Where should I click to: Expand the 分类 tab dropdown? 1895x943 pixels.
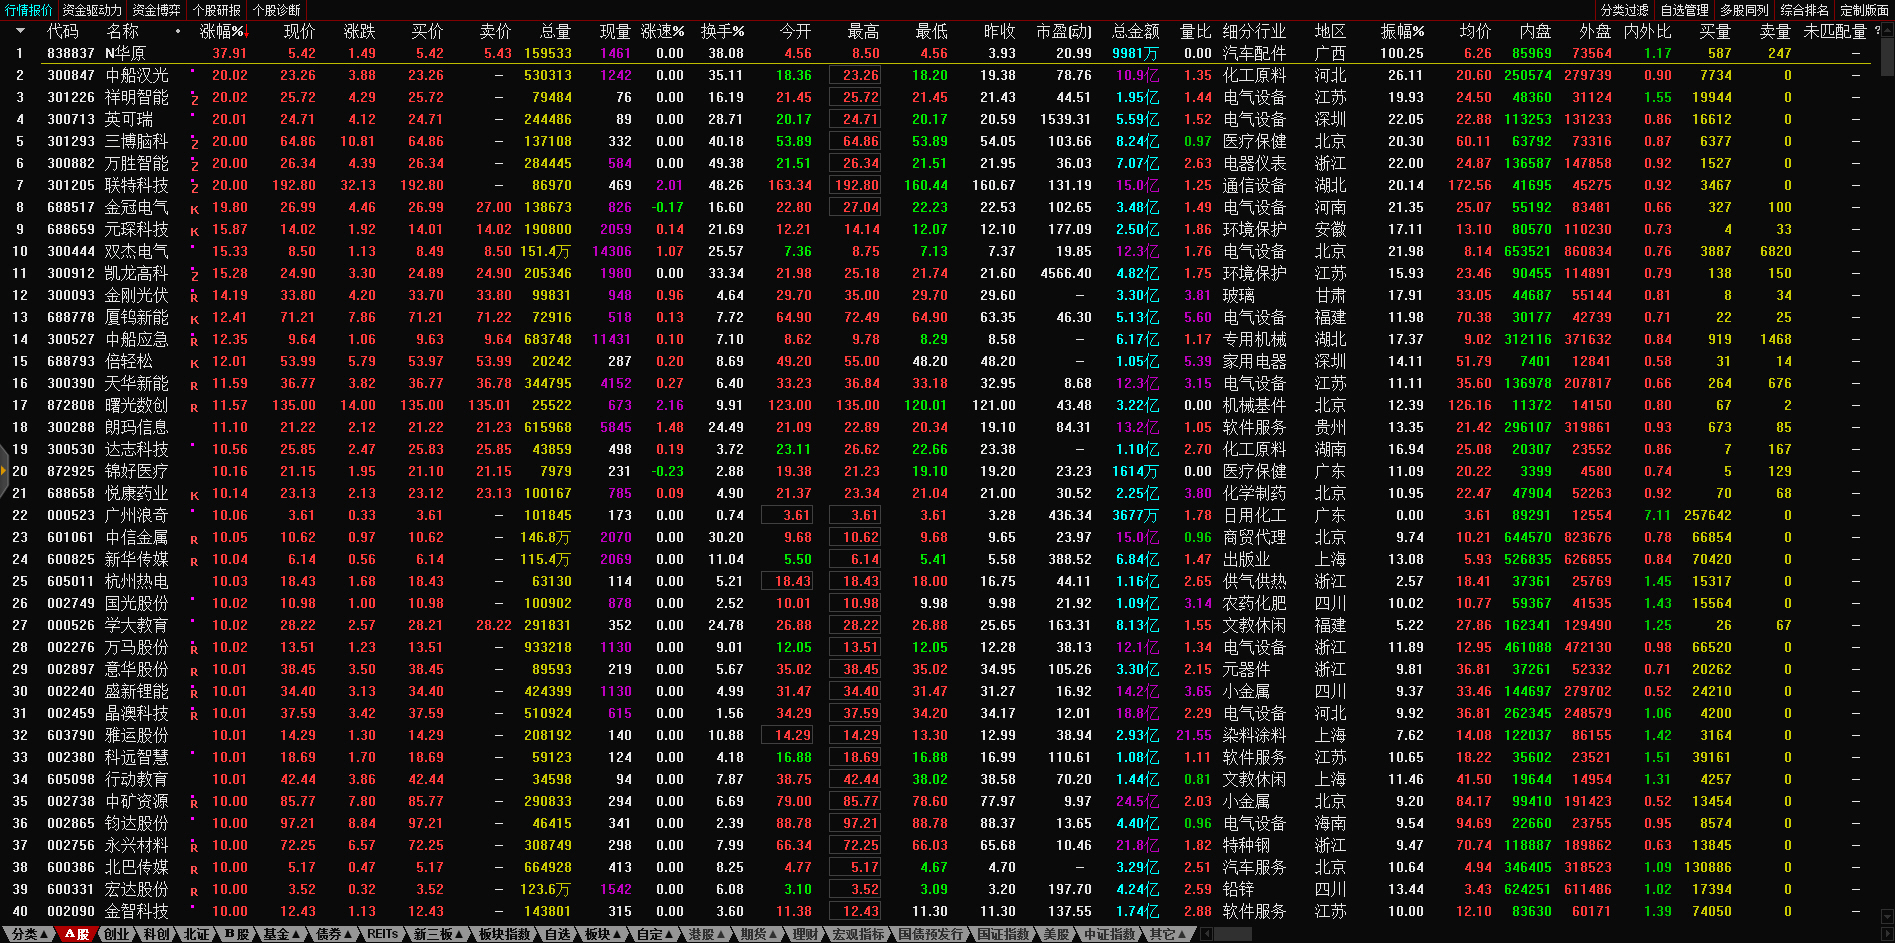[28, 934]
